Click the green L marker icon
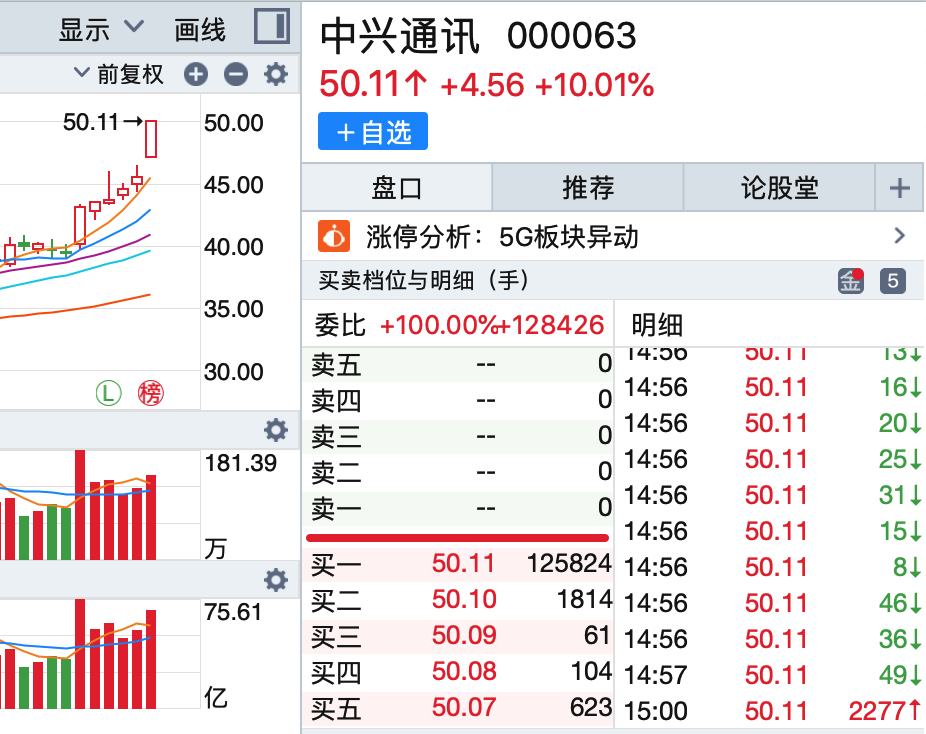Screen dimensions: 926x734 [108, 393]
